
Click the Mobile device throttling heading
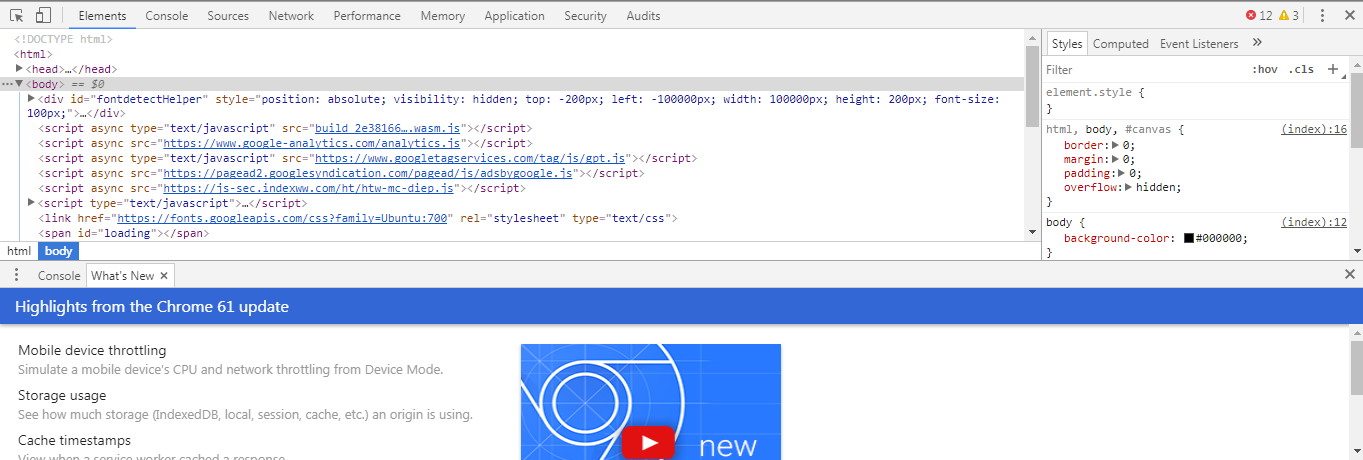click(92, 351)
